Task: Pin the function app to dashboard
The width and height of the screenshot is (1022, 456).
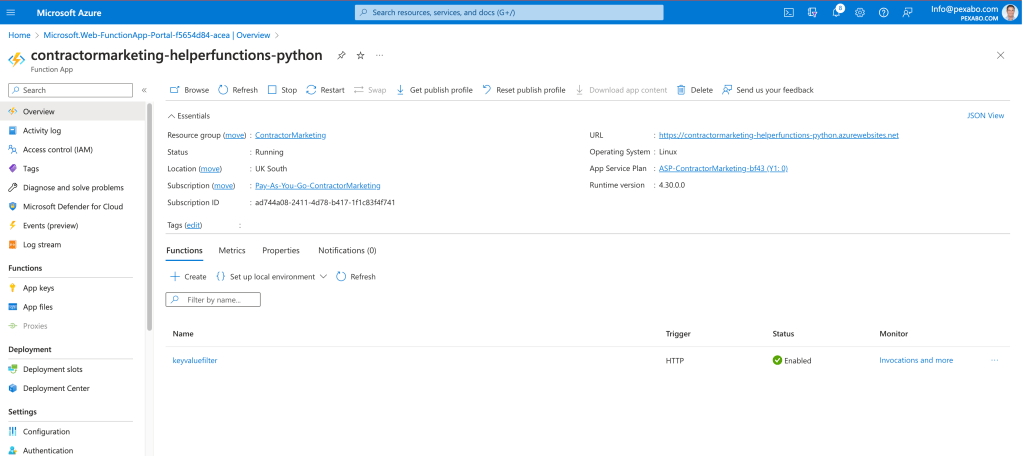Action: pos(341,56)
